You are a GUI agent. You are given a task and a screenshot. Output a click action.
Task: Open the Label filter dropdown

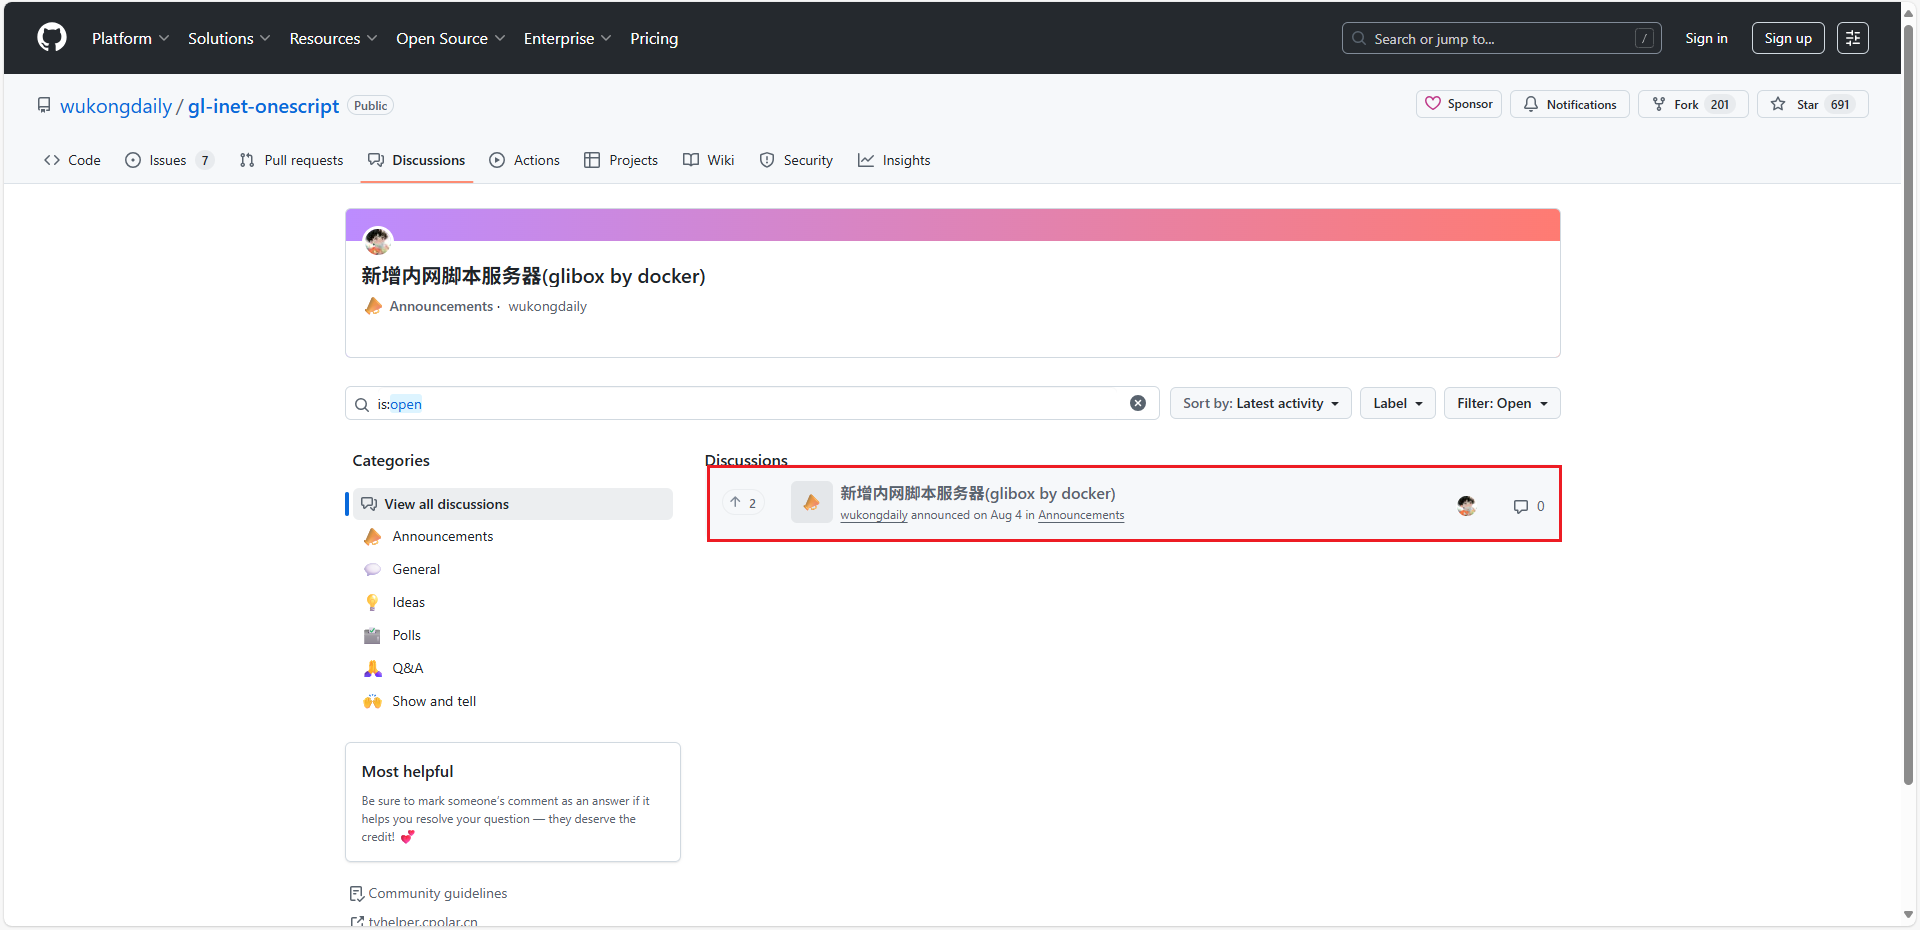[x=1397, y=403]
